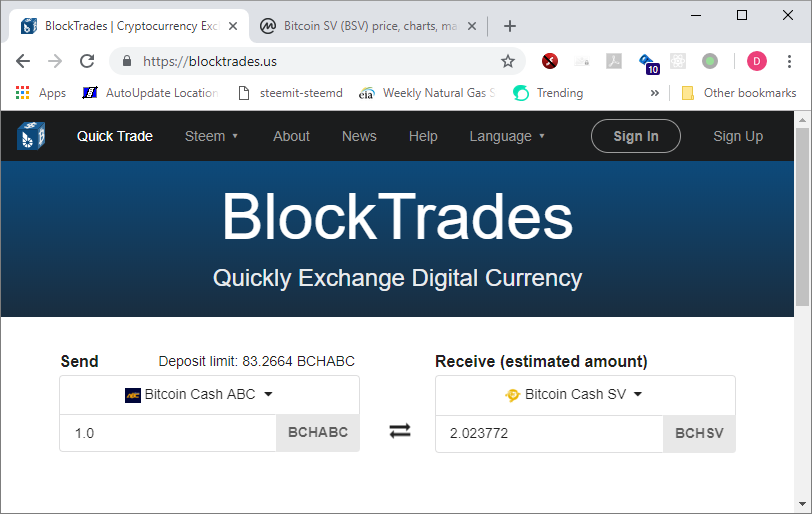Open the Weekly Natural Gas bookmark
Image resolution: width=812 pixels, height=514 pixels.
(427, 93)
